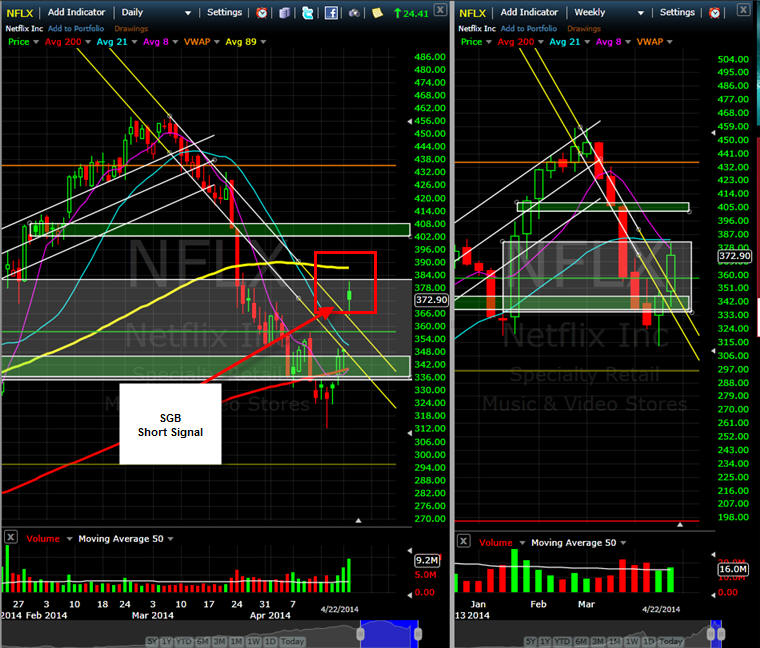The width and height of the screenshot is (760, 648).
Task: Remove the Weekly Volume indicator panel
Action: coord(464,541)
